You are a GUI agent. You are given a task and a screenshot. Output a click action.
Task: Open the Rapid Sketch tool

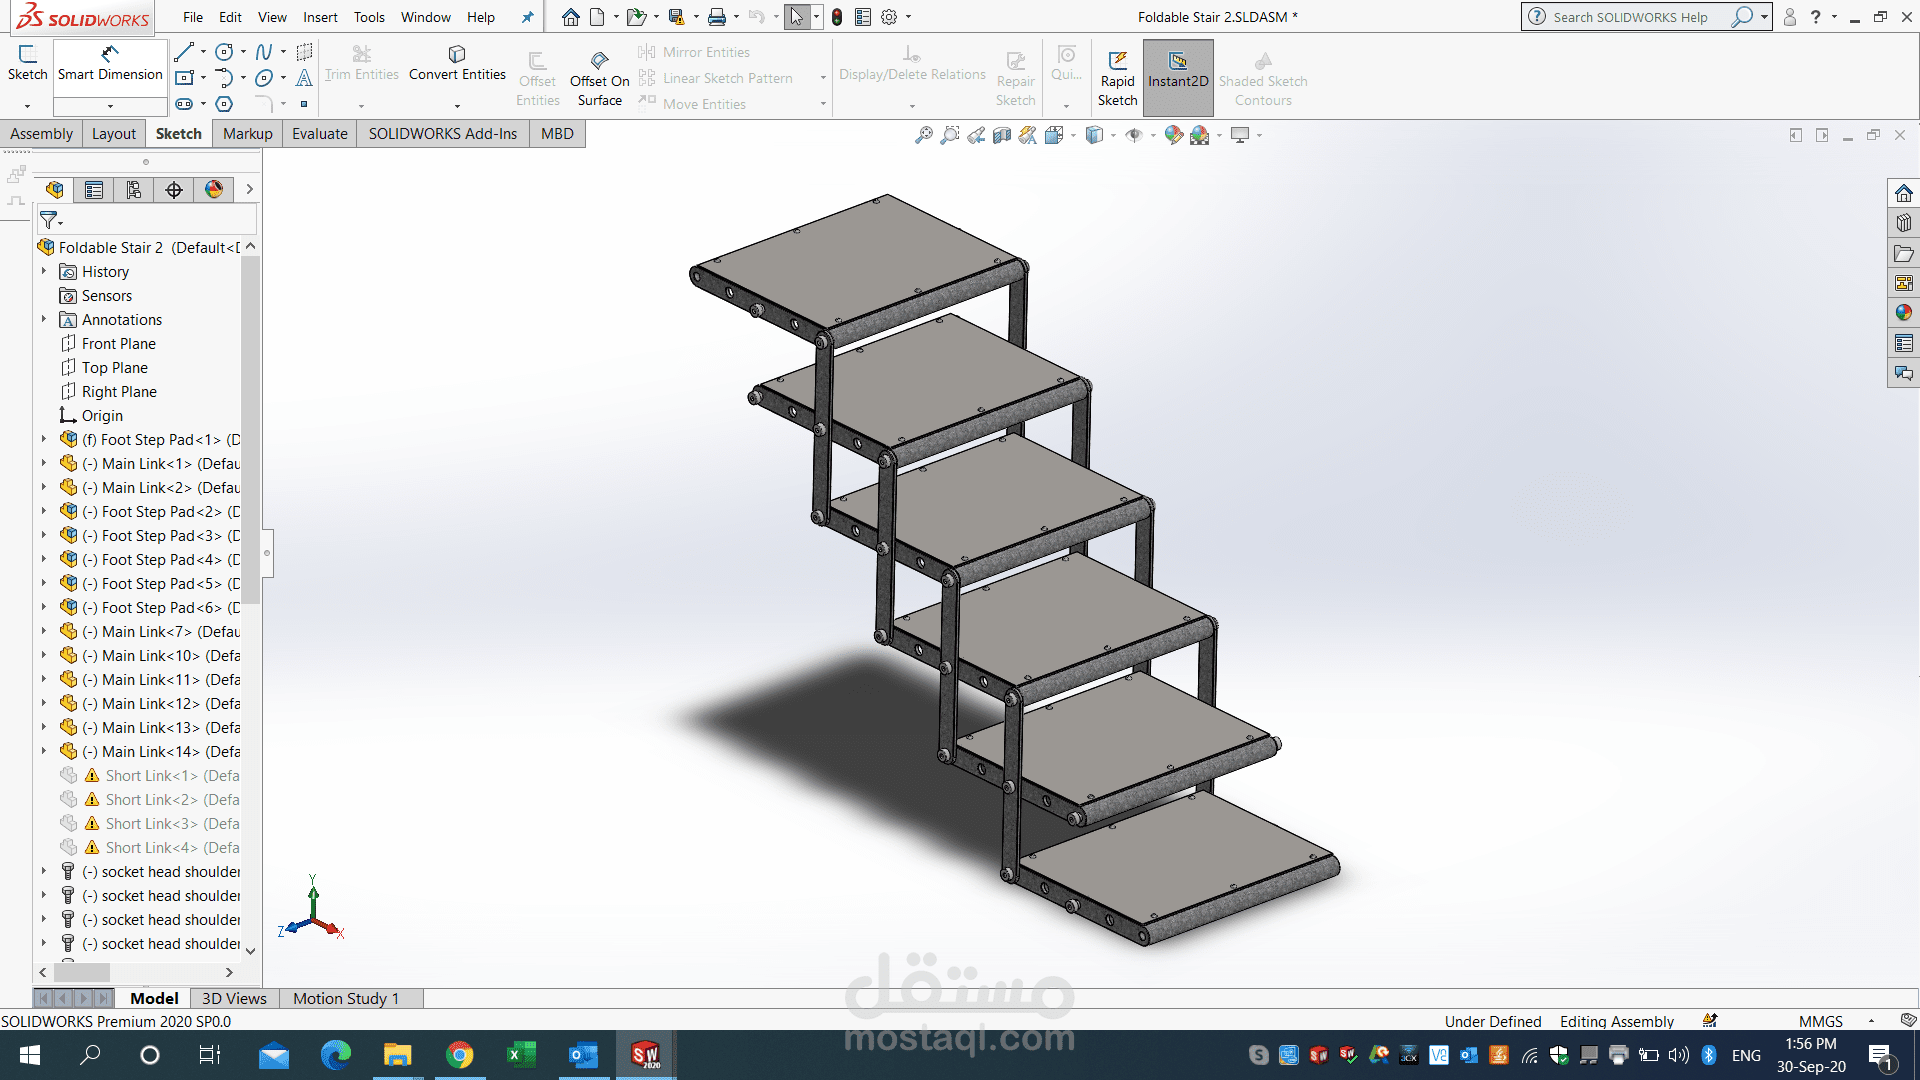(x=1117, y=78)
